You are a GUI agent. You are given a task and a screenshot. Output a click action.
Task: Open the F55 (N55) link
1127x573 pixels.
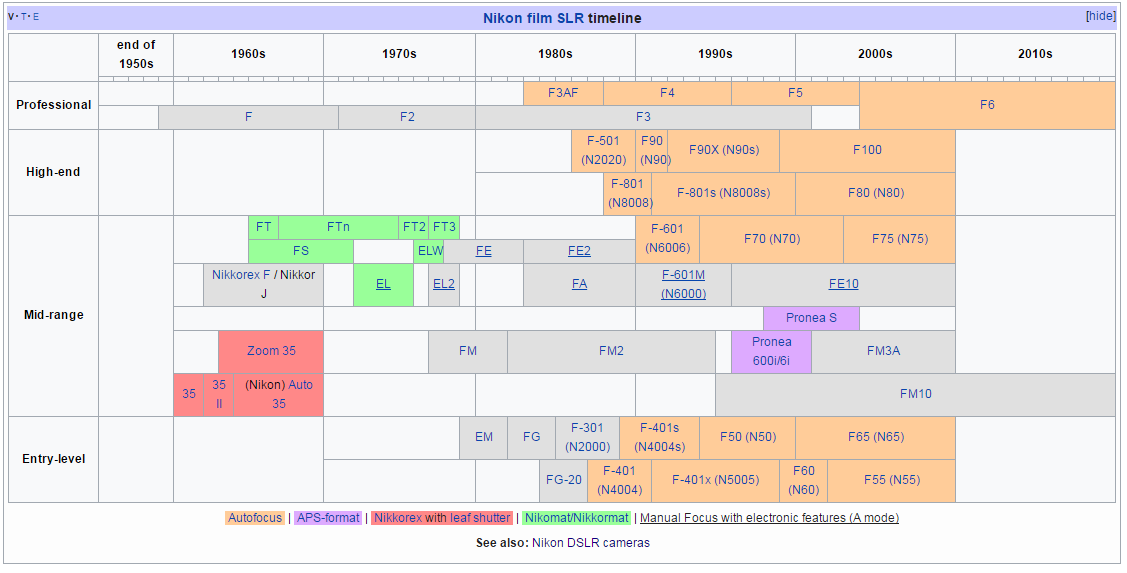pos(892,480)
